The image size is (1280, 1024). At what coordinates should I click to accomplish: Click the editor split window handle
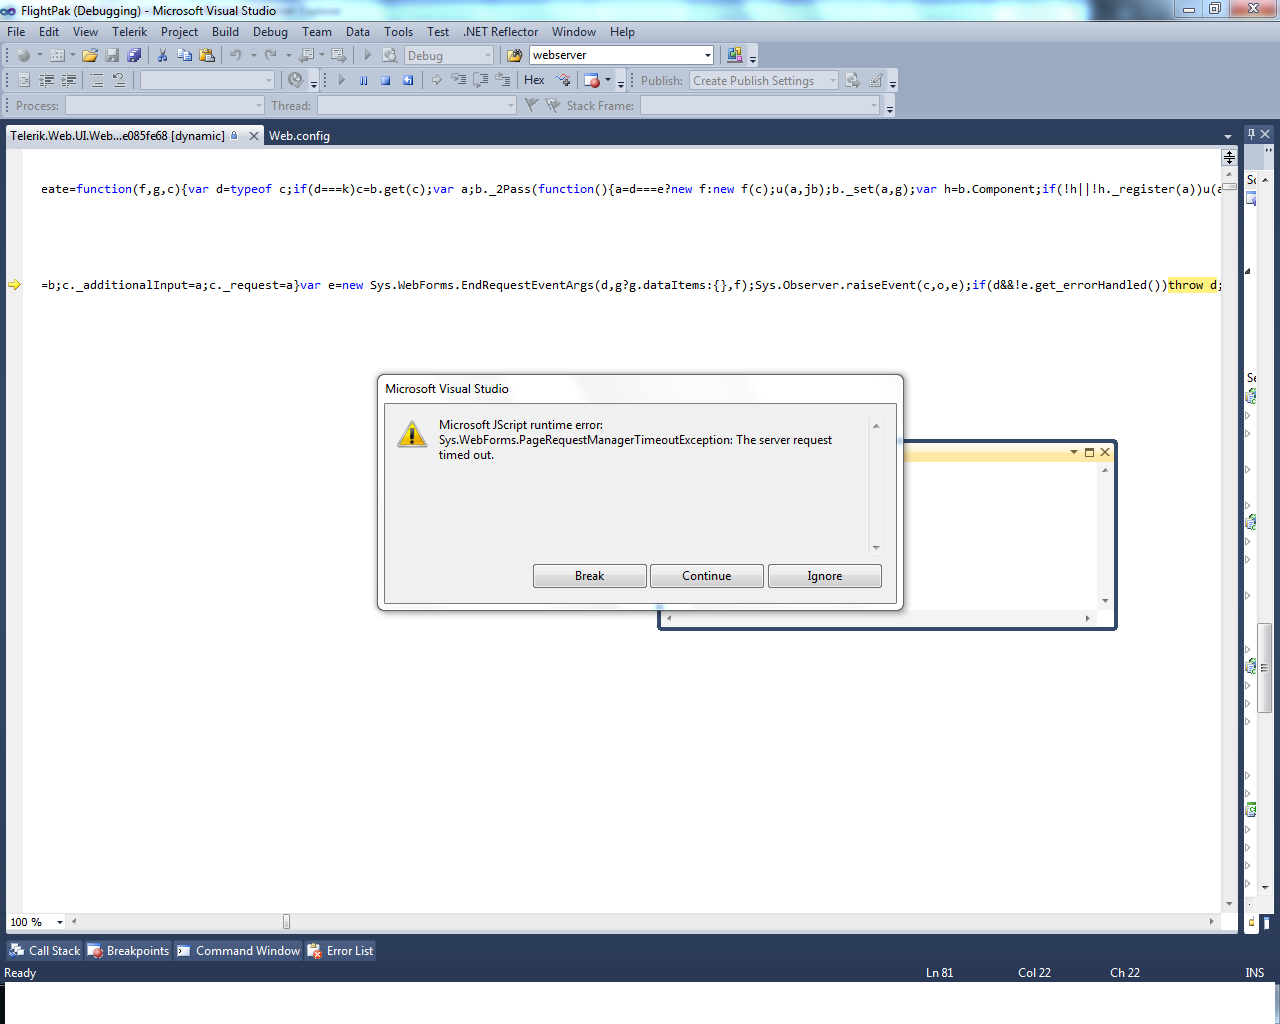click(x=1229, y=158)
